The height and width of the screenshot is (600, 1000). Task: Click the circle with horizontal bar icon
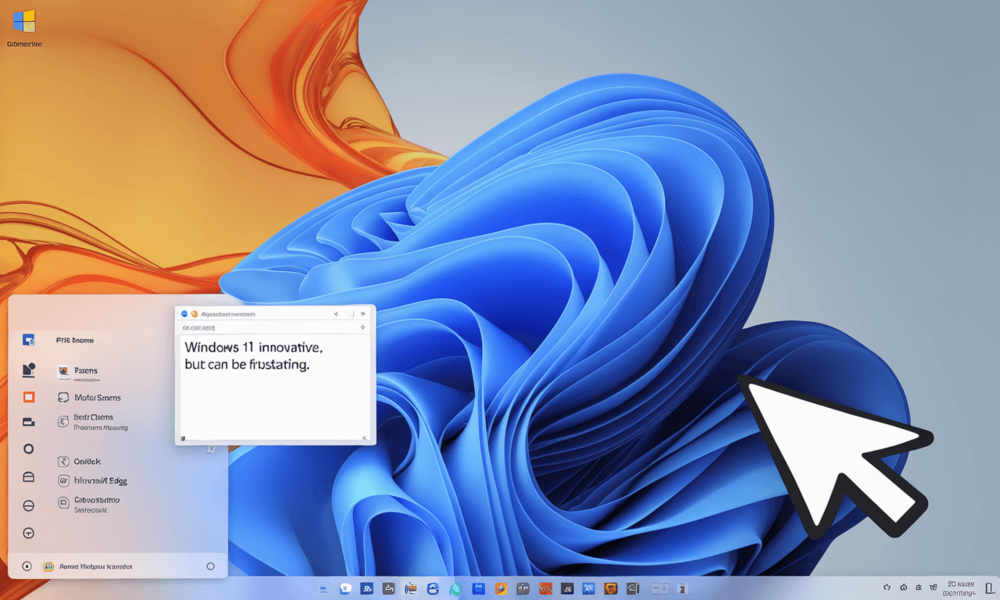28,506
